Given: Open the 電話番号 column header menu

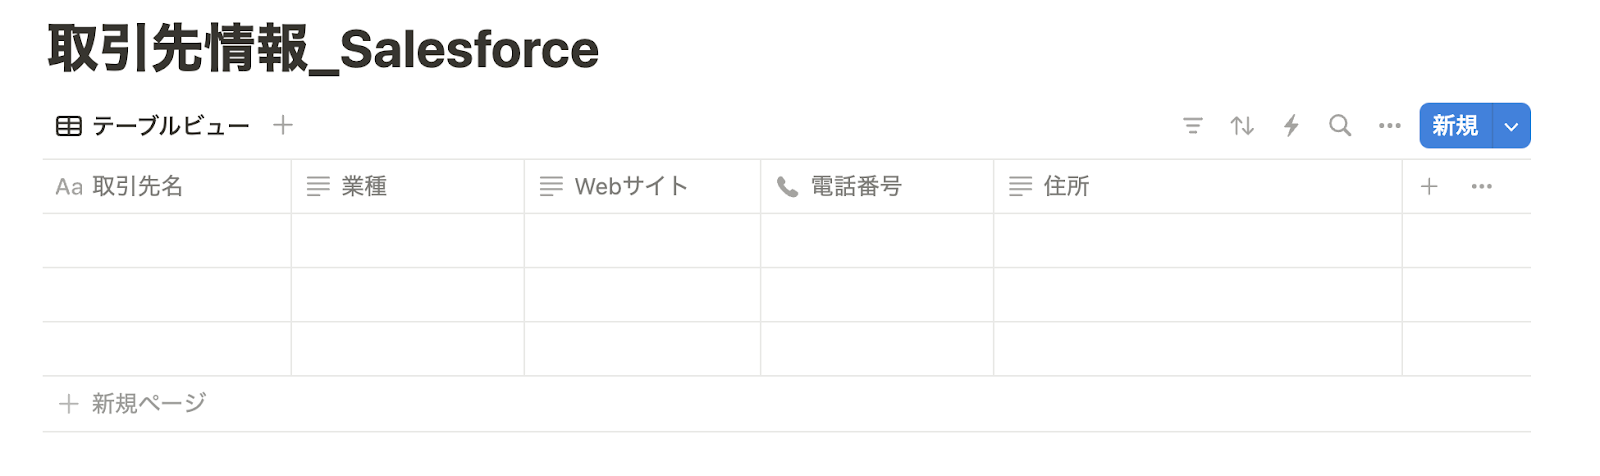Looking at the screenshot, I should pos(855,187).
